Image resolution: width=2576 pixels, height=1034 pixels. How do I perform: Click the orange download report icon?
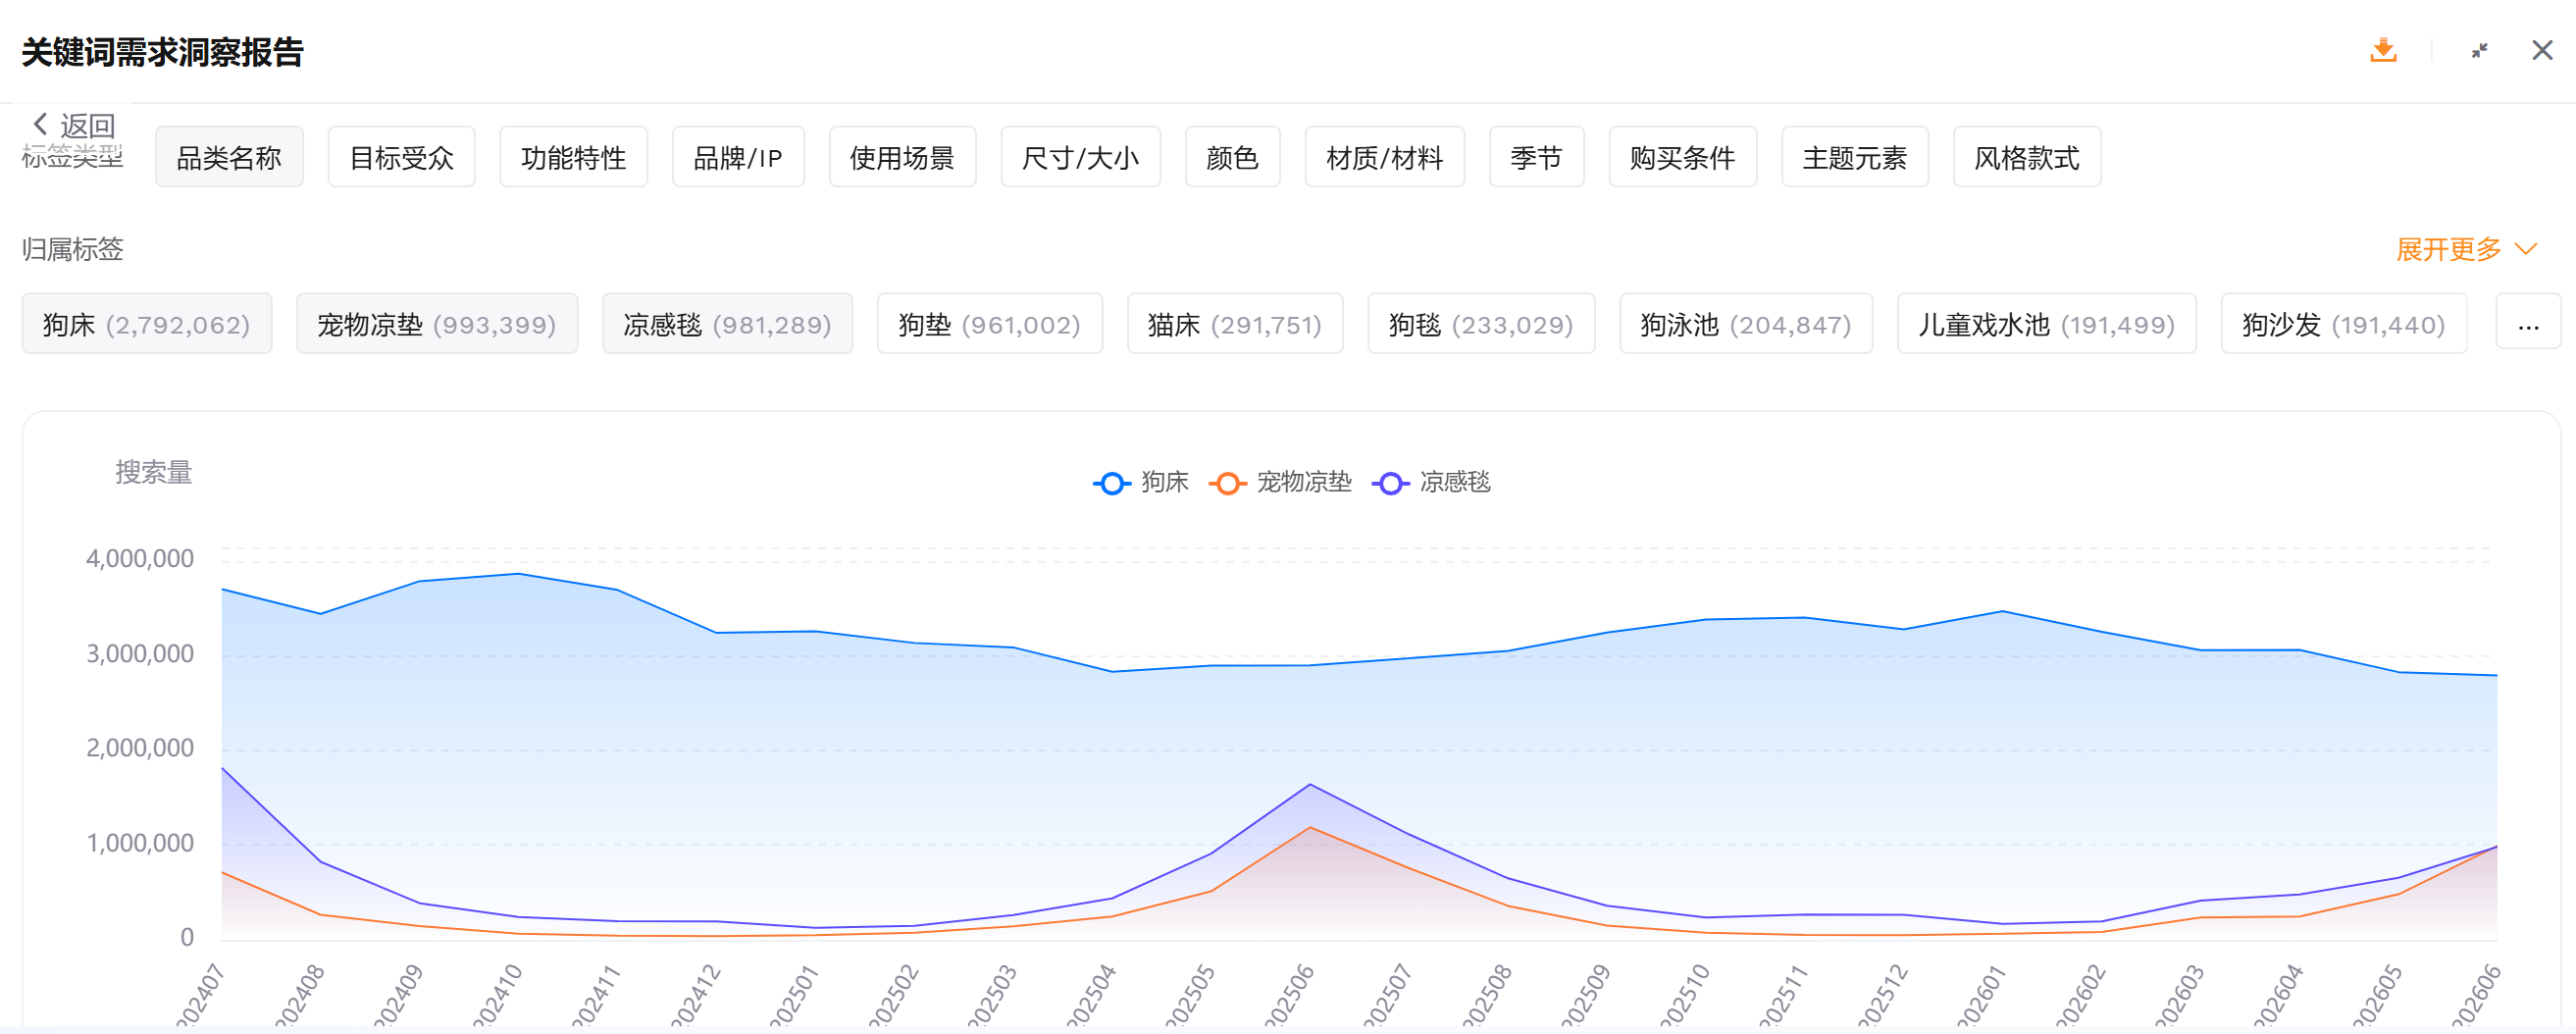pos(2383,50)
